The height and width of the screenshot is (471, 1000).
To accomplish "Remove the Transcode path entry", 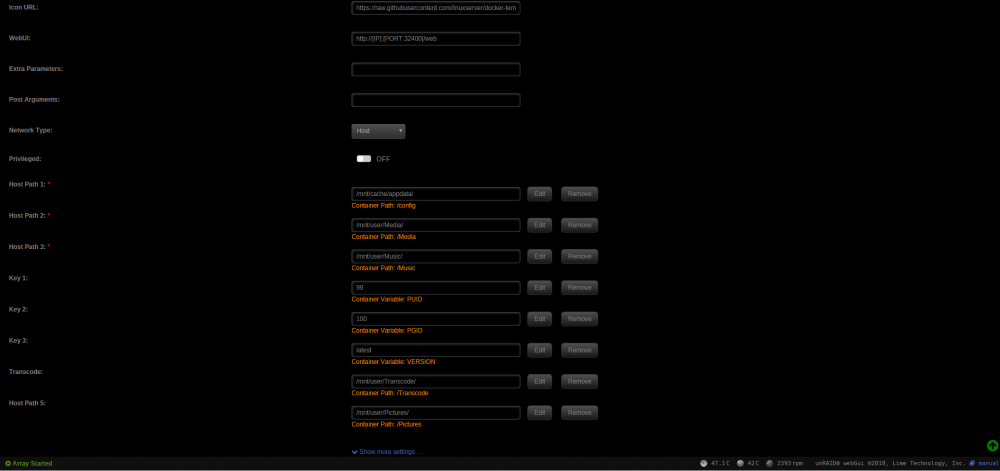I will pos(579,381).
